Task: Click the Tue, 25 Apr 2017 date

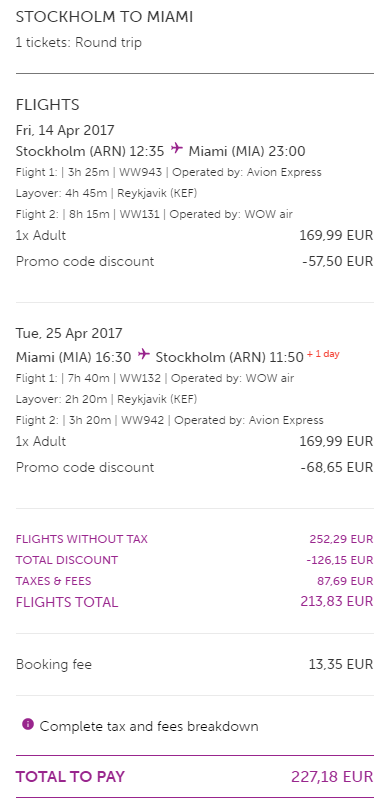Action: tap(69, 333)
